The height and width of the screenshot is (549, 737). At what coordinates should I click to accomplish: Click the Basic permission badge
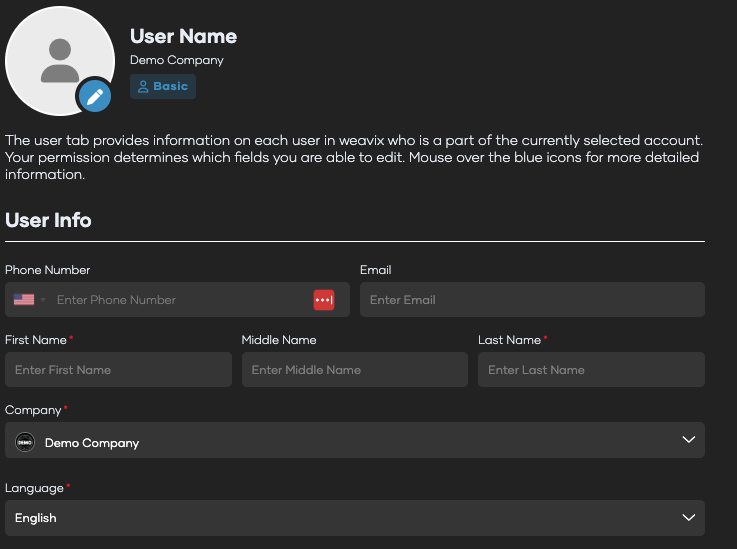click(x=163, y=86)
